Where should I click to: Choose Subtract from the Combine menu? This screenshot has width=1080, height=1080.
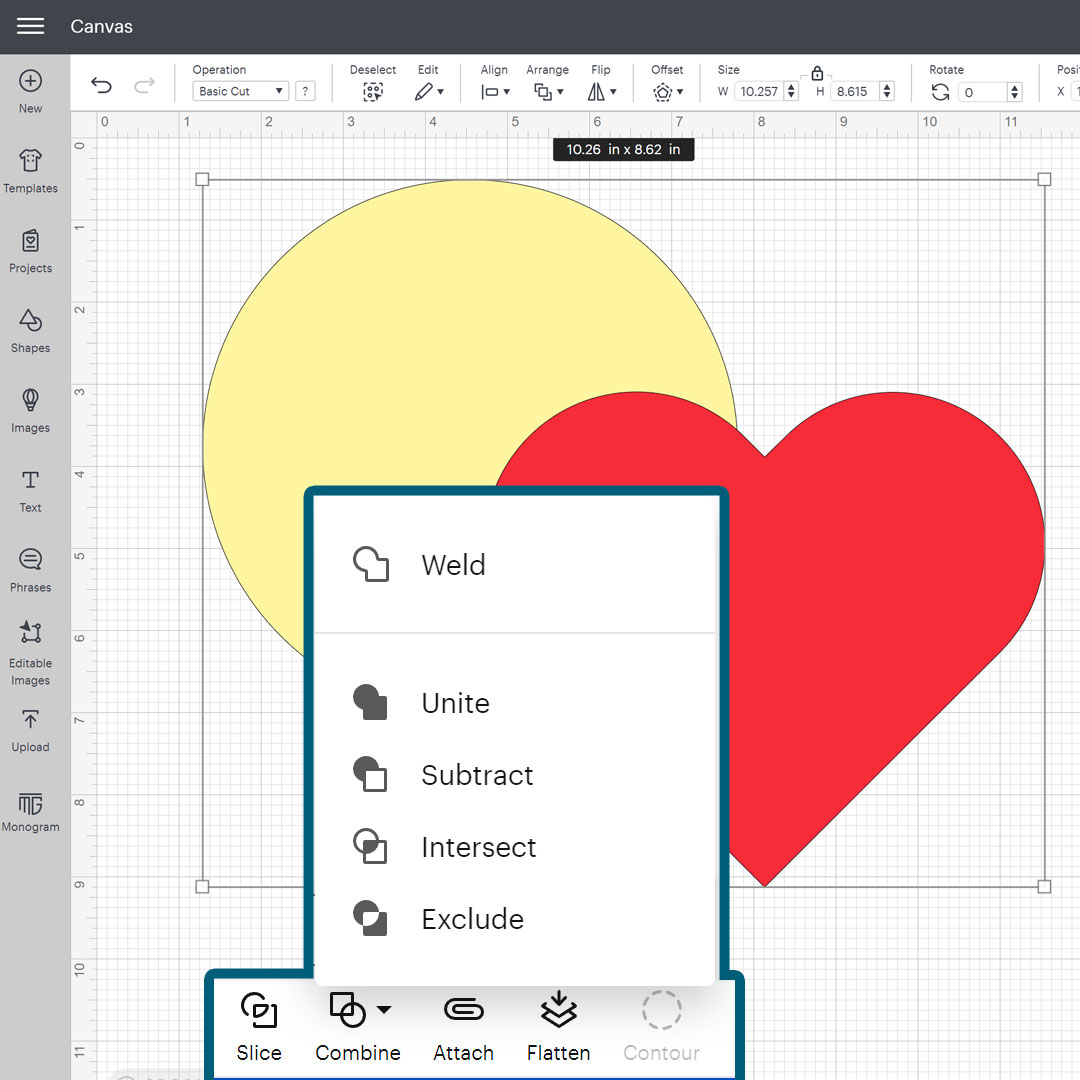(x=477, y=775)
